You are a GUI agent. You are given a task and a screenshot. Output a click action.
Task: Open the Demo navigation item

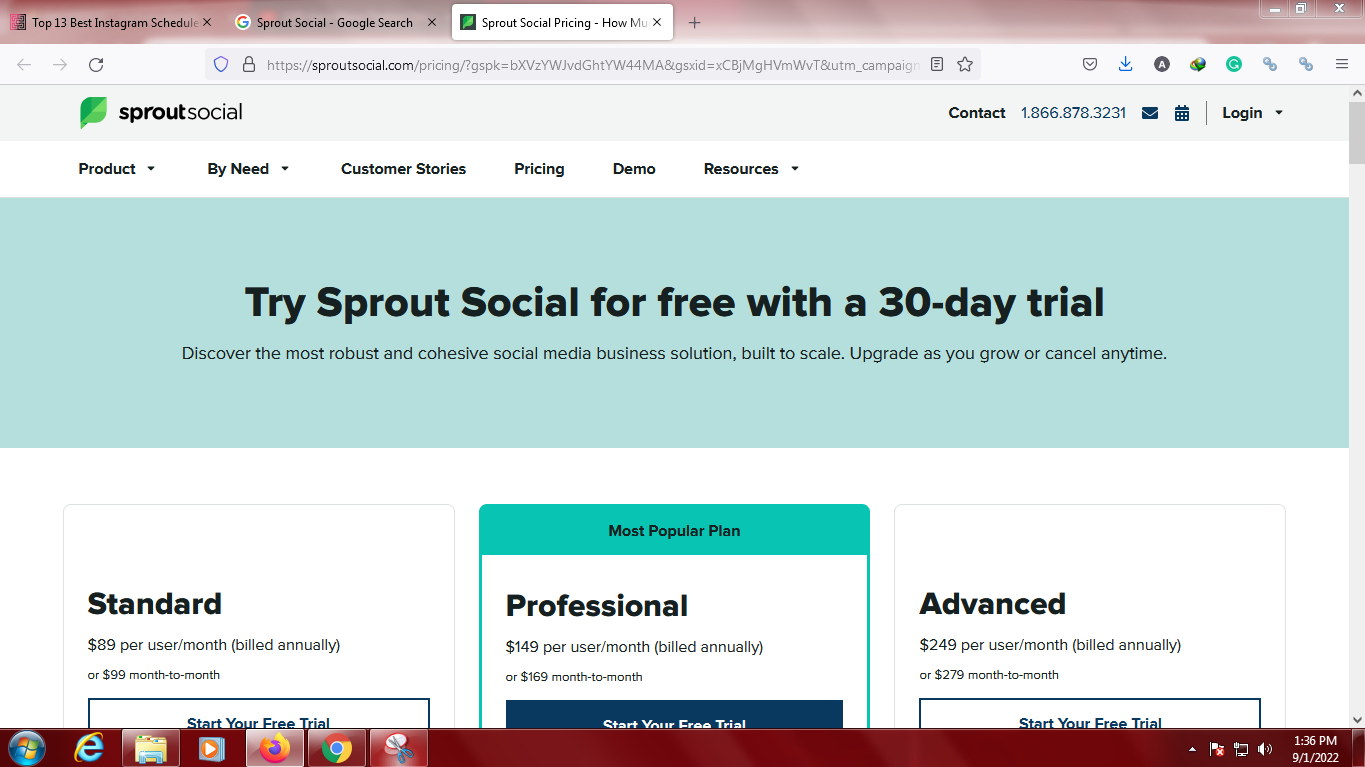click(634, 169)
